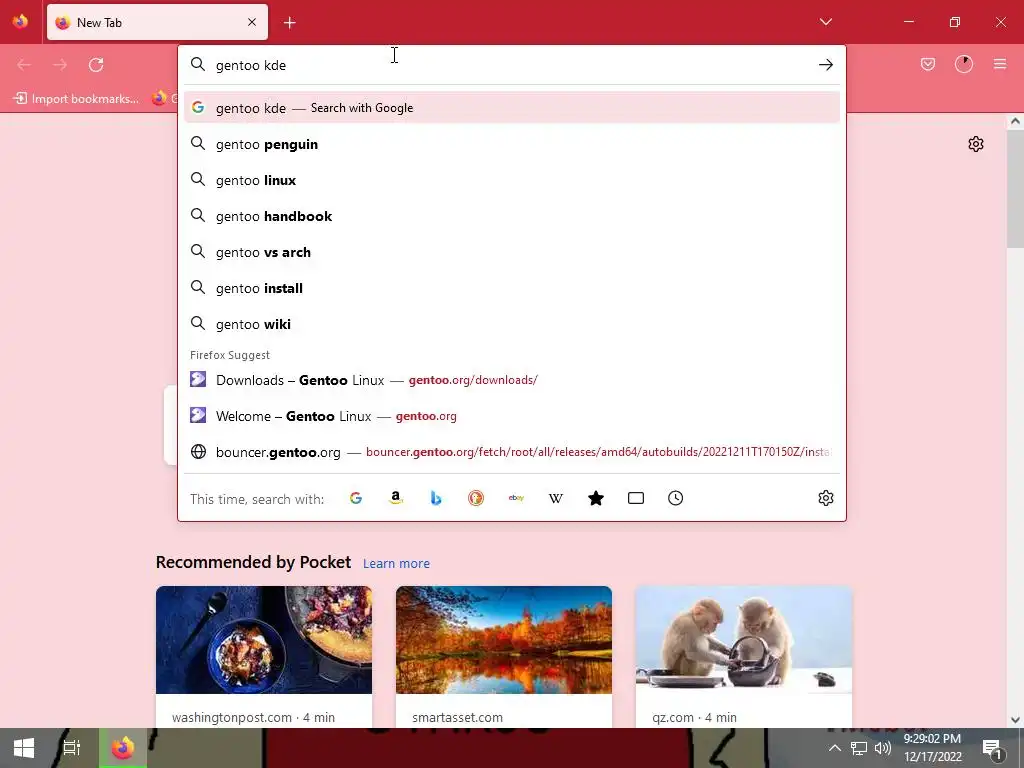The width and height of the screenshot is (1024, 768).
Task: Open the volume tray icon
Action: click(883, 748)
